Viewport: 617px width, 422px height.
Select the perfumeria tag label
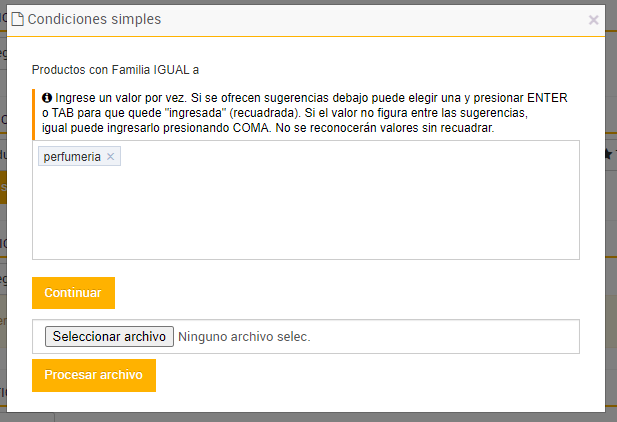pyautogui.click(x=72, y=157)
